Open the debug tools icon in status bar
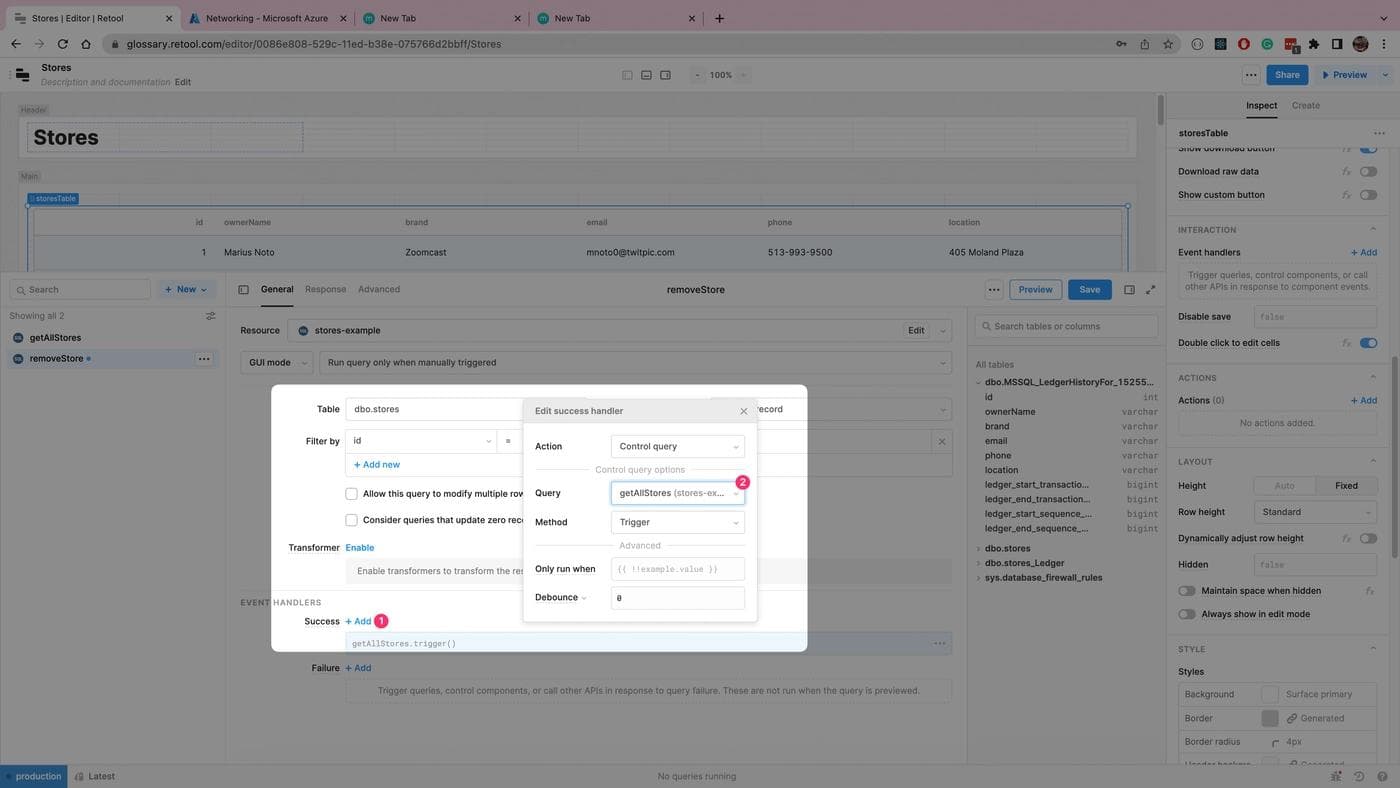Viewport: 1400px width, 788px height. (1337, 776)
